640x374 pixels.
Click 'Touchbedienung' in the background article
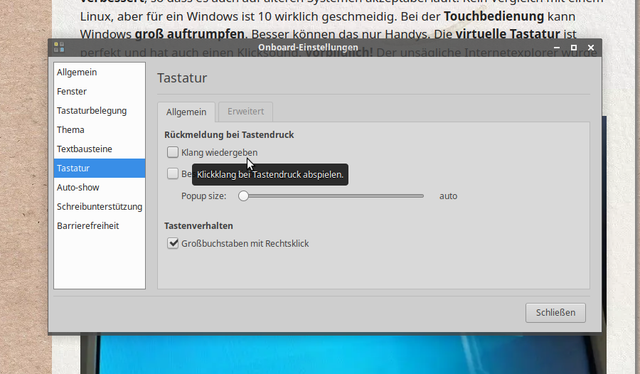[494, 16]
